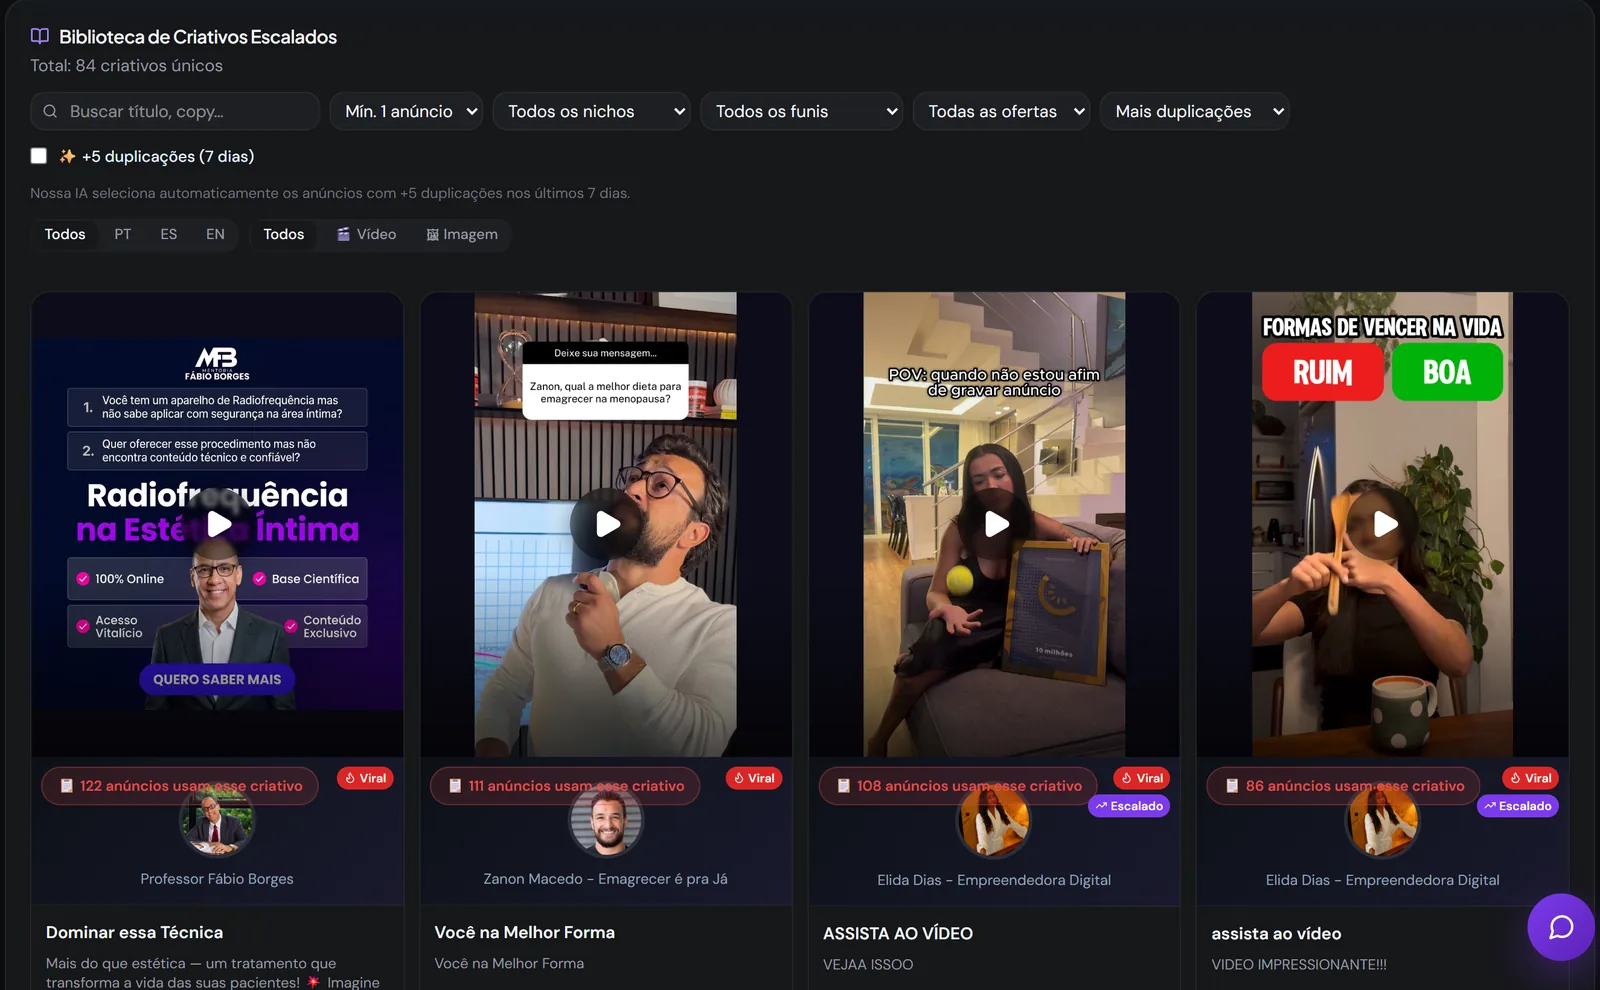
Task: Click the sparkle icon next to +5 duplicações
Action: (x=67, y=156)
